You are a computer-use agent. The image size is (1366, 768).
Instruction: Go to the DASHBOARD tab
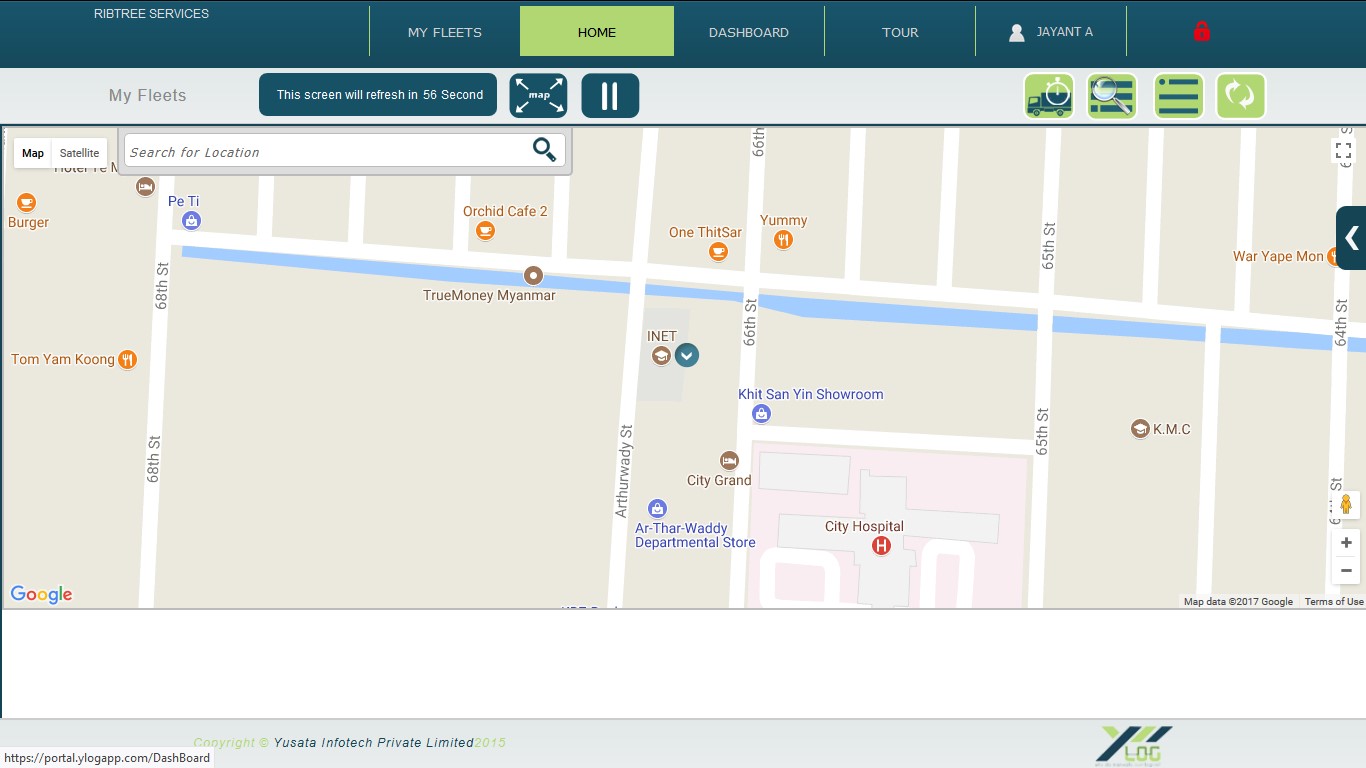(749, 32)
